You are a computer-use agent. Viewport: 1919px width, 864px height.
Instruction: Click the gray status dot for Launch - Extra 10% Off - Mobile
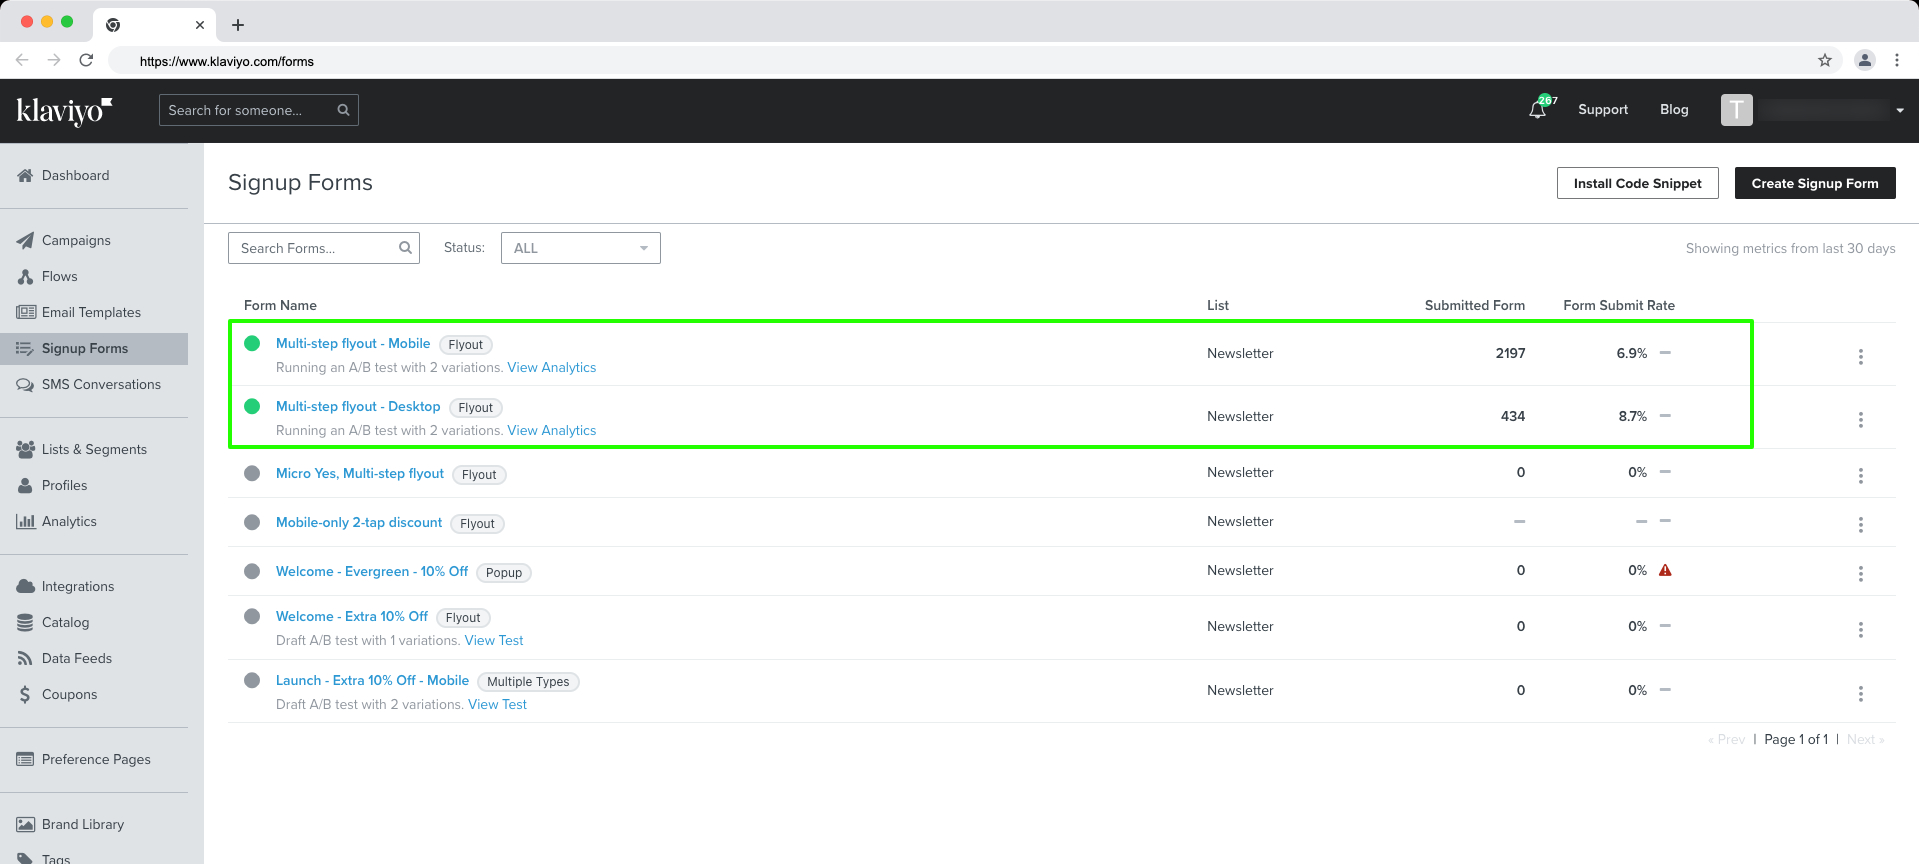click(x=252, y=680)
